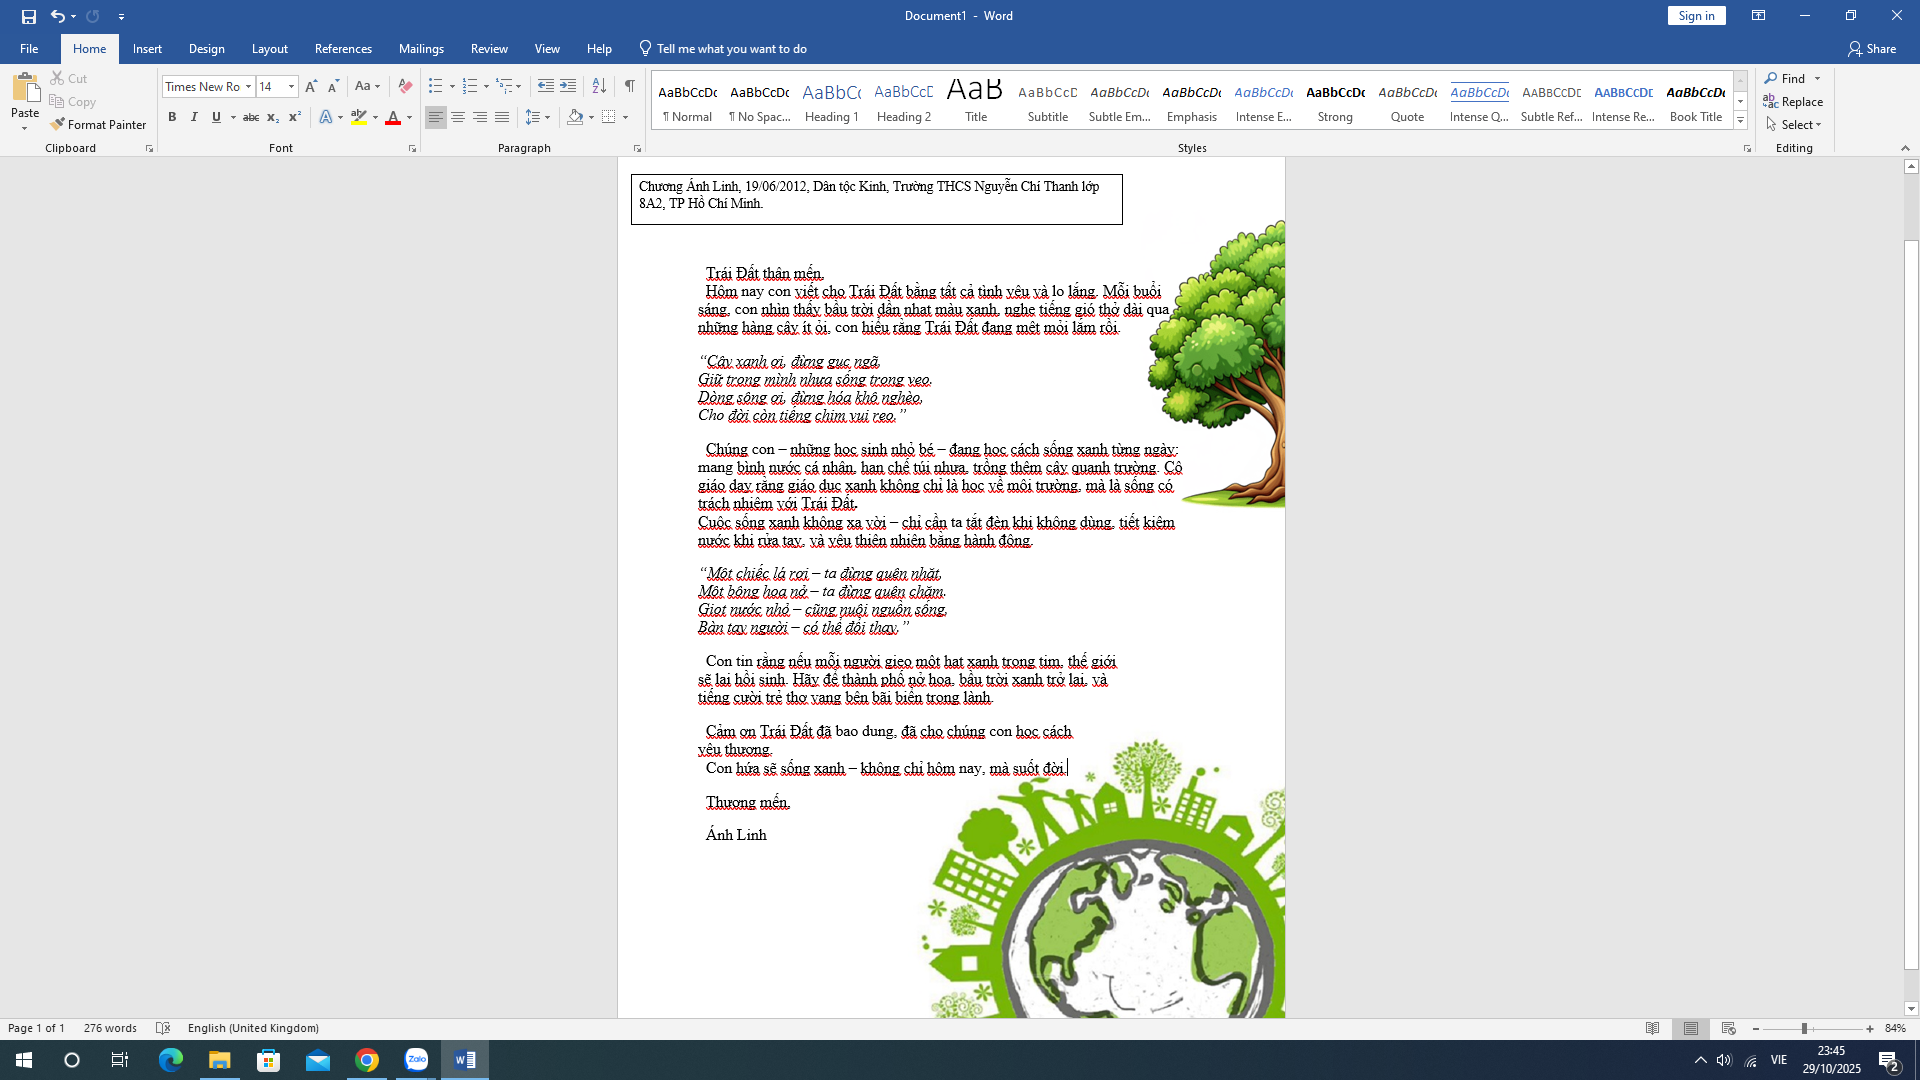Toggle Underline formatting

[216, 117]
